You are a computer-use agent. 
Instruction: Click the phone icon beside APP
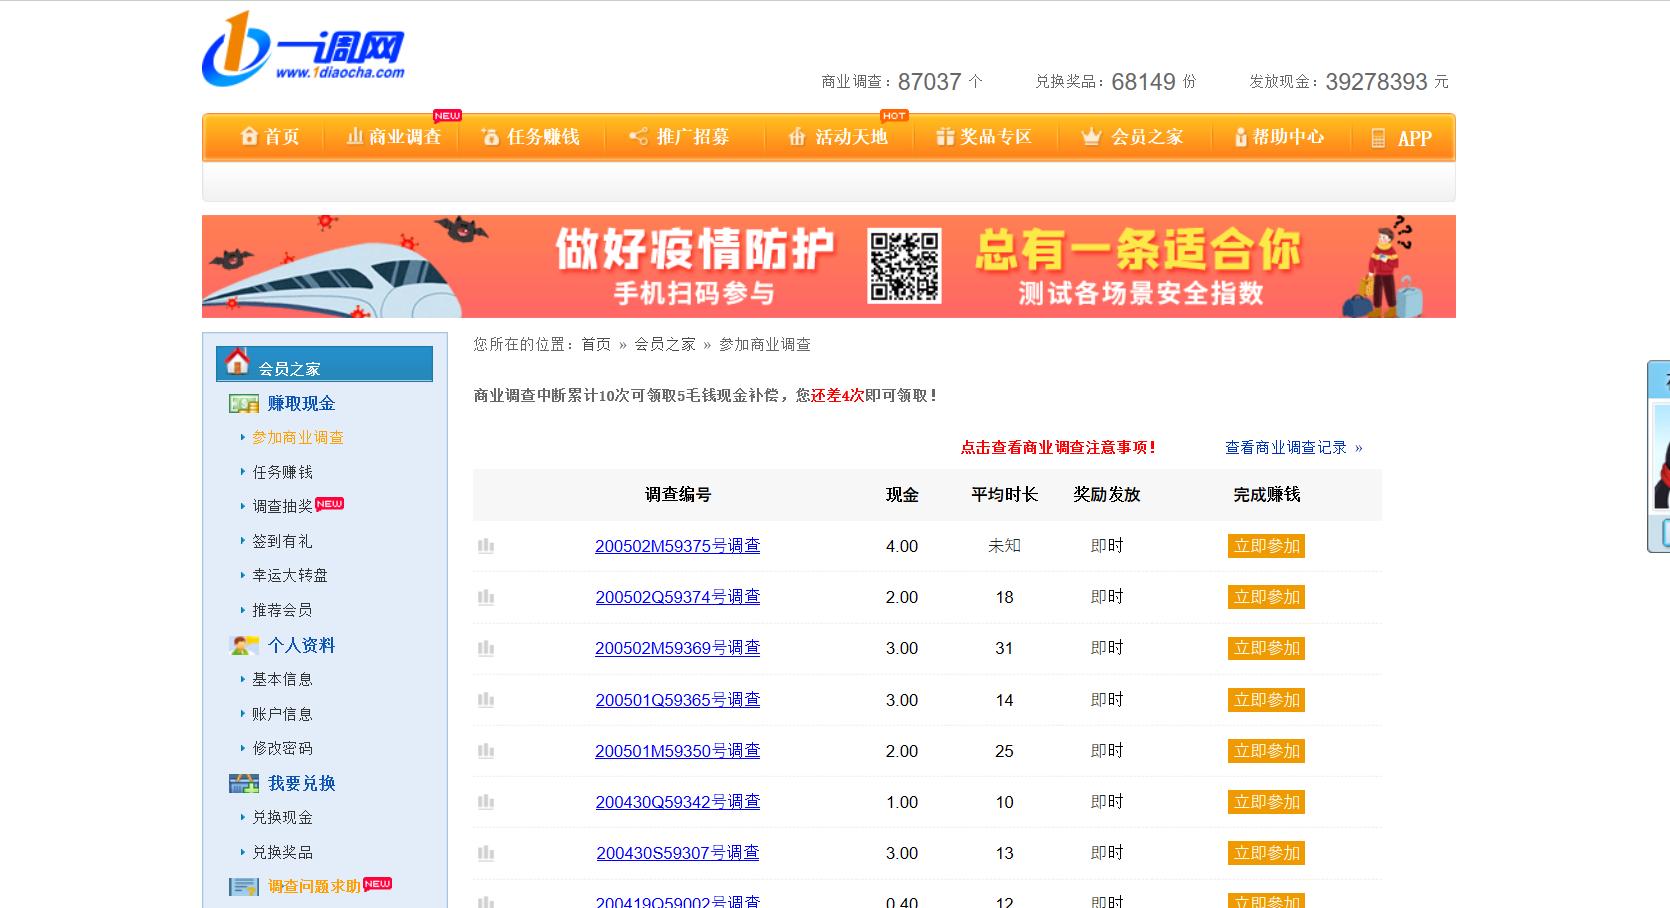click(1376, 137)
